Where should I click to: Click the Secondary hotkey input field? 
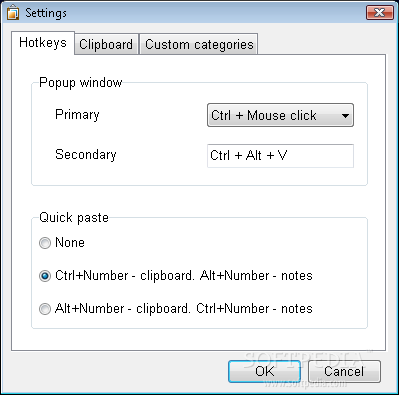point(280,156)
